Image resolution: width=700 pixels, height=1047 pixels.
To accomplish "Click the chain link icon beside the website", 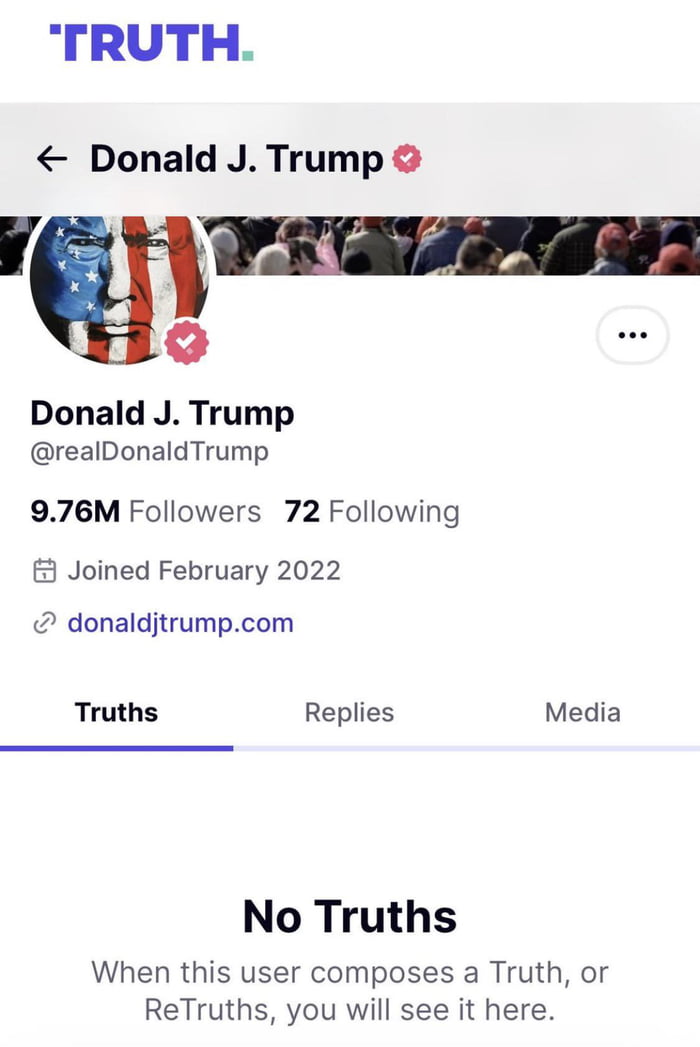I will click(43, 623).
